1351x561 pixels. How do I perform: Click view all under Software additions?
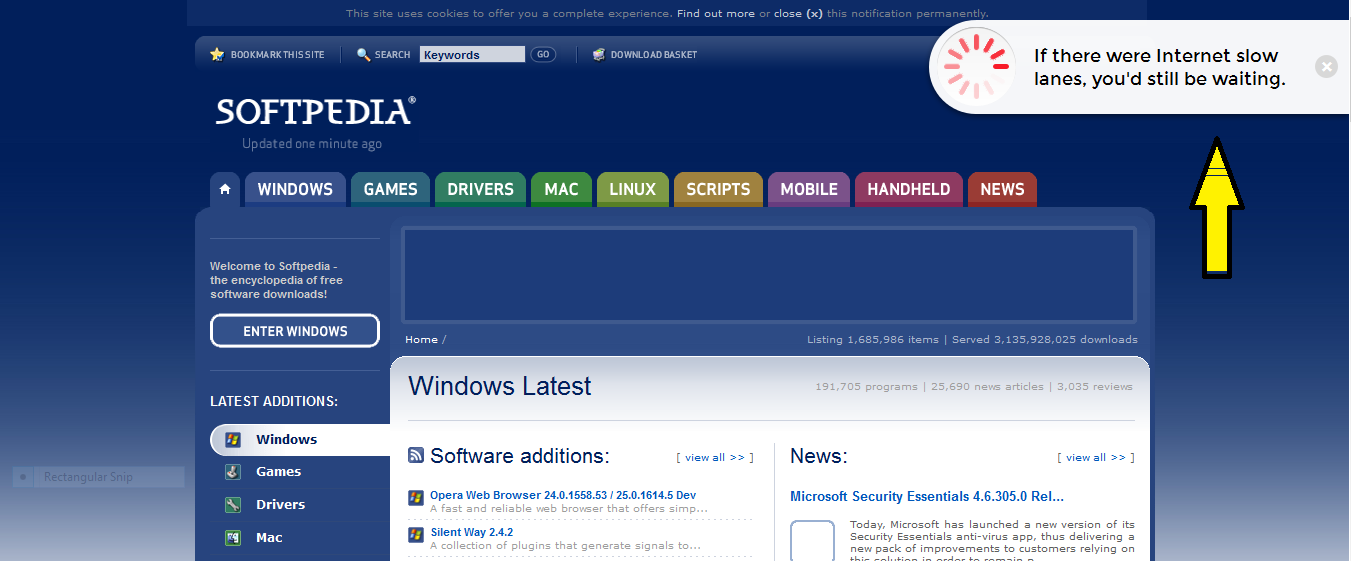tap(715, 457)
